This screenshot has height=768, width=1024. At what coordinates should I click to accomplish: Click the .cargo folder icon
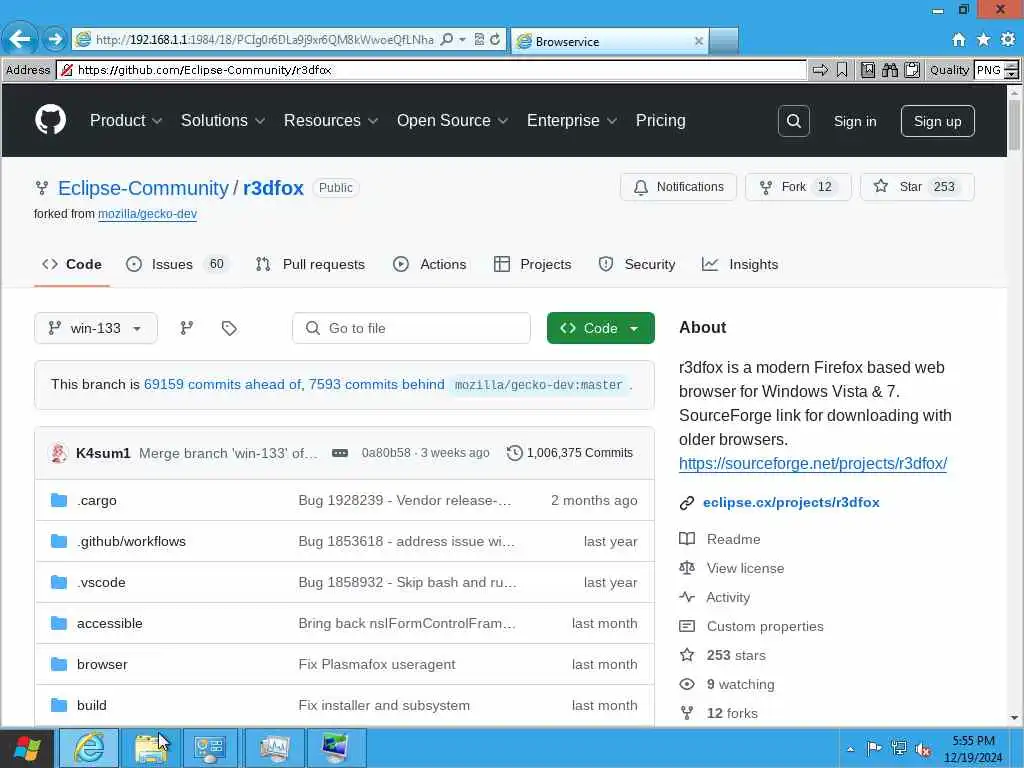59,500
